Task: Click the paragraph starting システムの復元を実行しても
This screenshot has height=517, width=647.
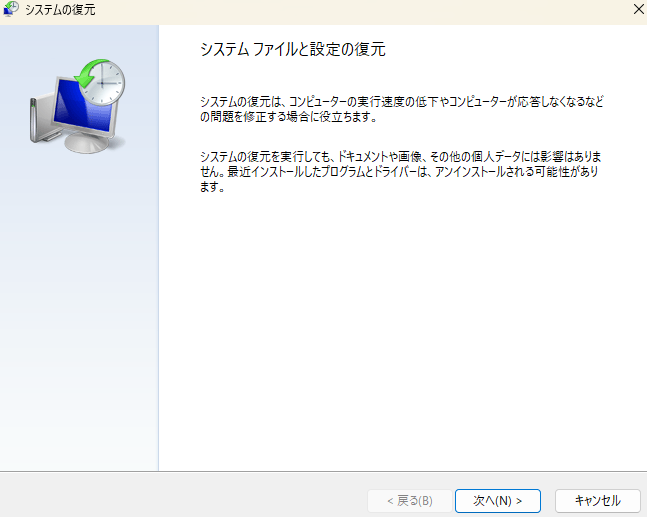Action: (400, 171)
